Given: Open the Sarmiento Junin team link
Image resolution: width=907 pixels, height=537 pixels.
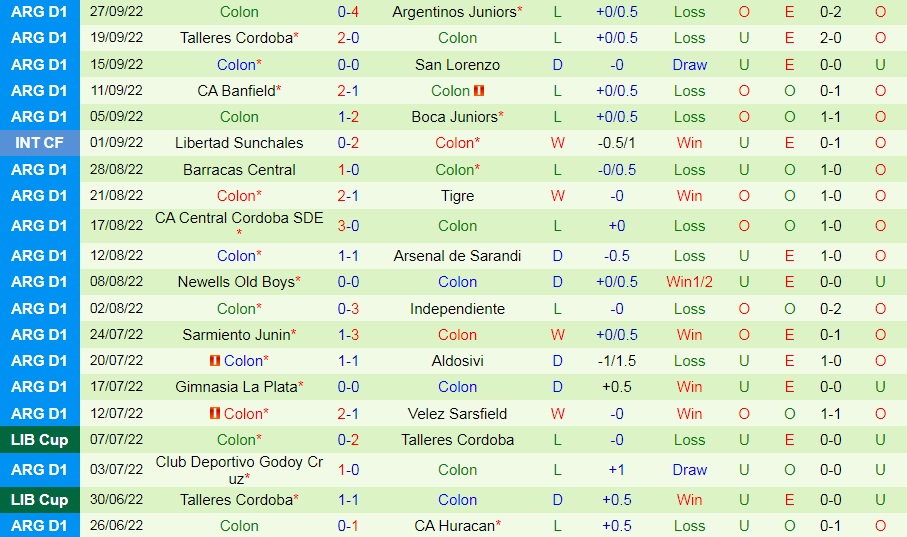Looking at the screenshot, I should [x=236, y=335].
